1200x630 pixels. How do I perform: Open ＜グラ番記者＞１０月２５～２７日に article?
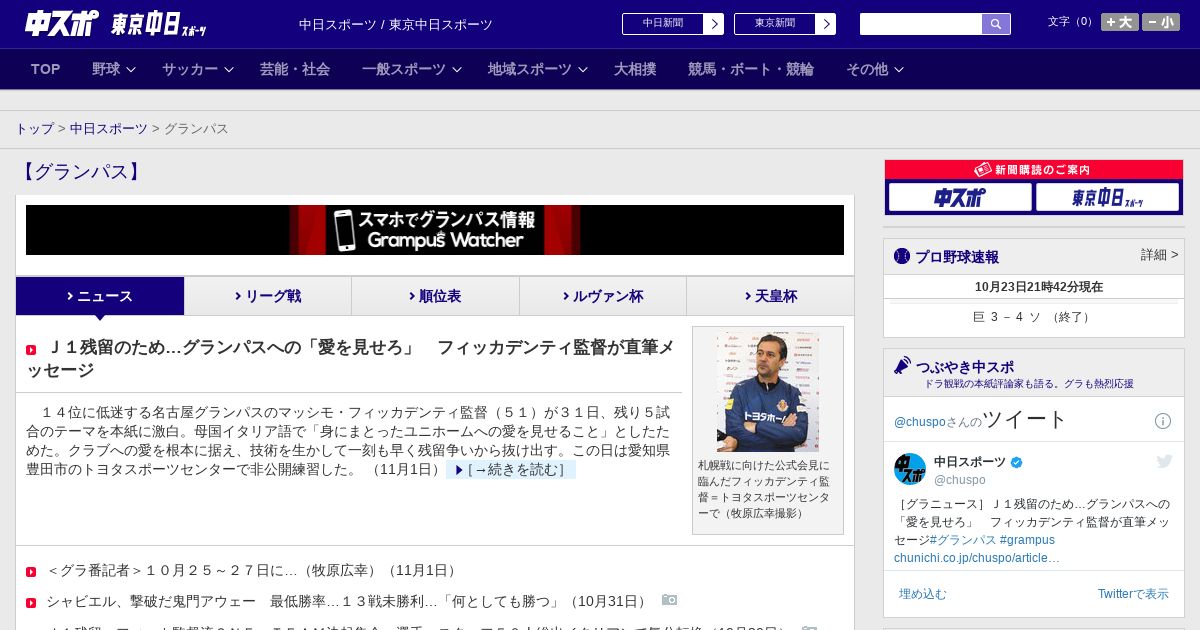[x=252, y=570]
